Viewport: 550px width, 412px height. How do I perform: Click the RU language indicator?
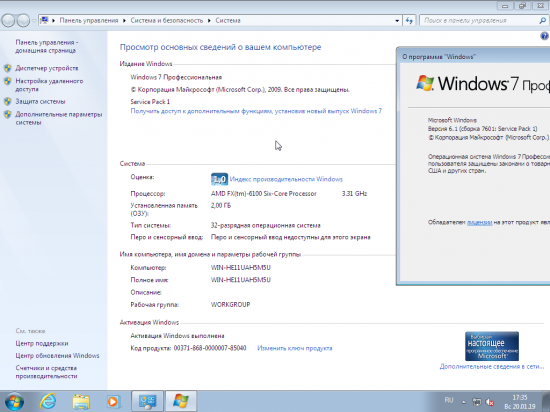coord(449,400)
